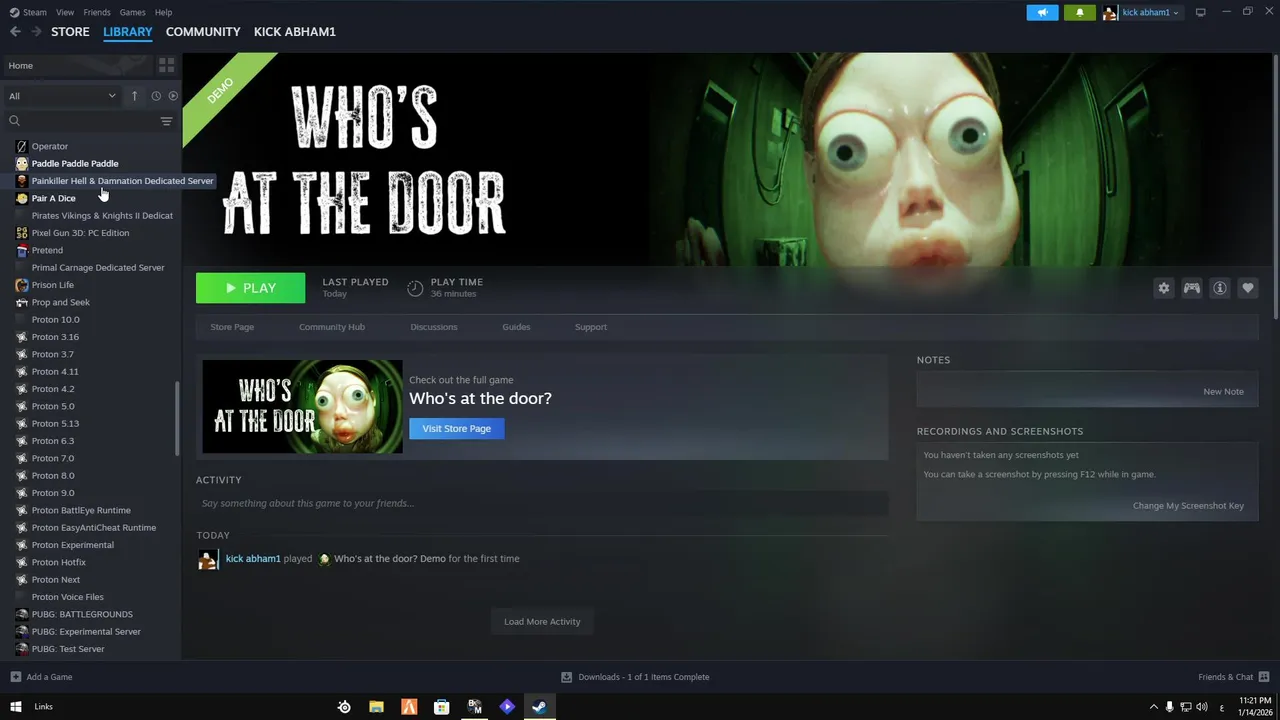The height and width of the screenshot is (720, 1280).
Task: Go back with the navigation arrow
Action: point(15,32)
